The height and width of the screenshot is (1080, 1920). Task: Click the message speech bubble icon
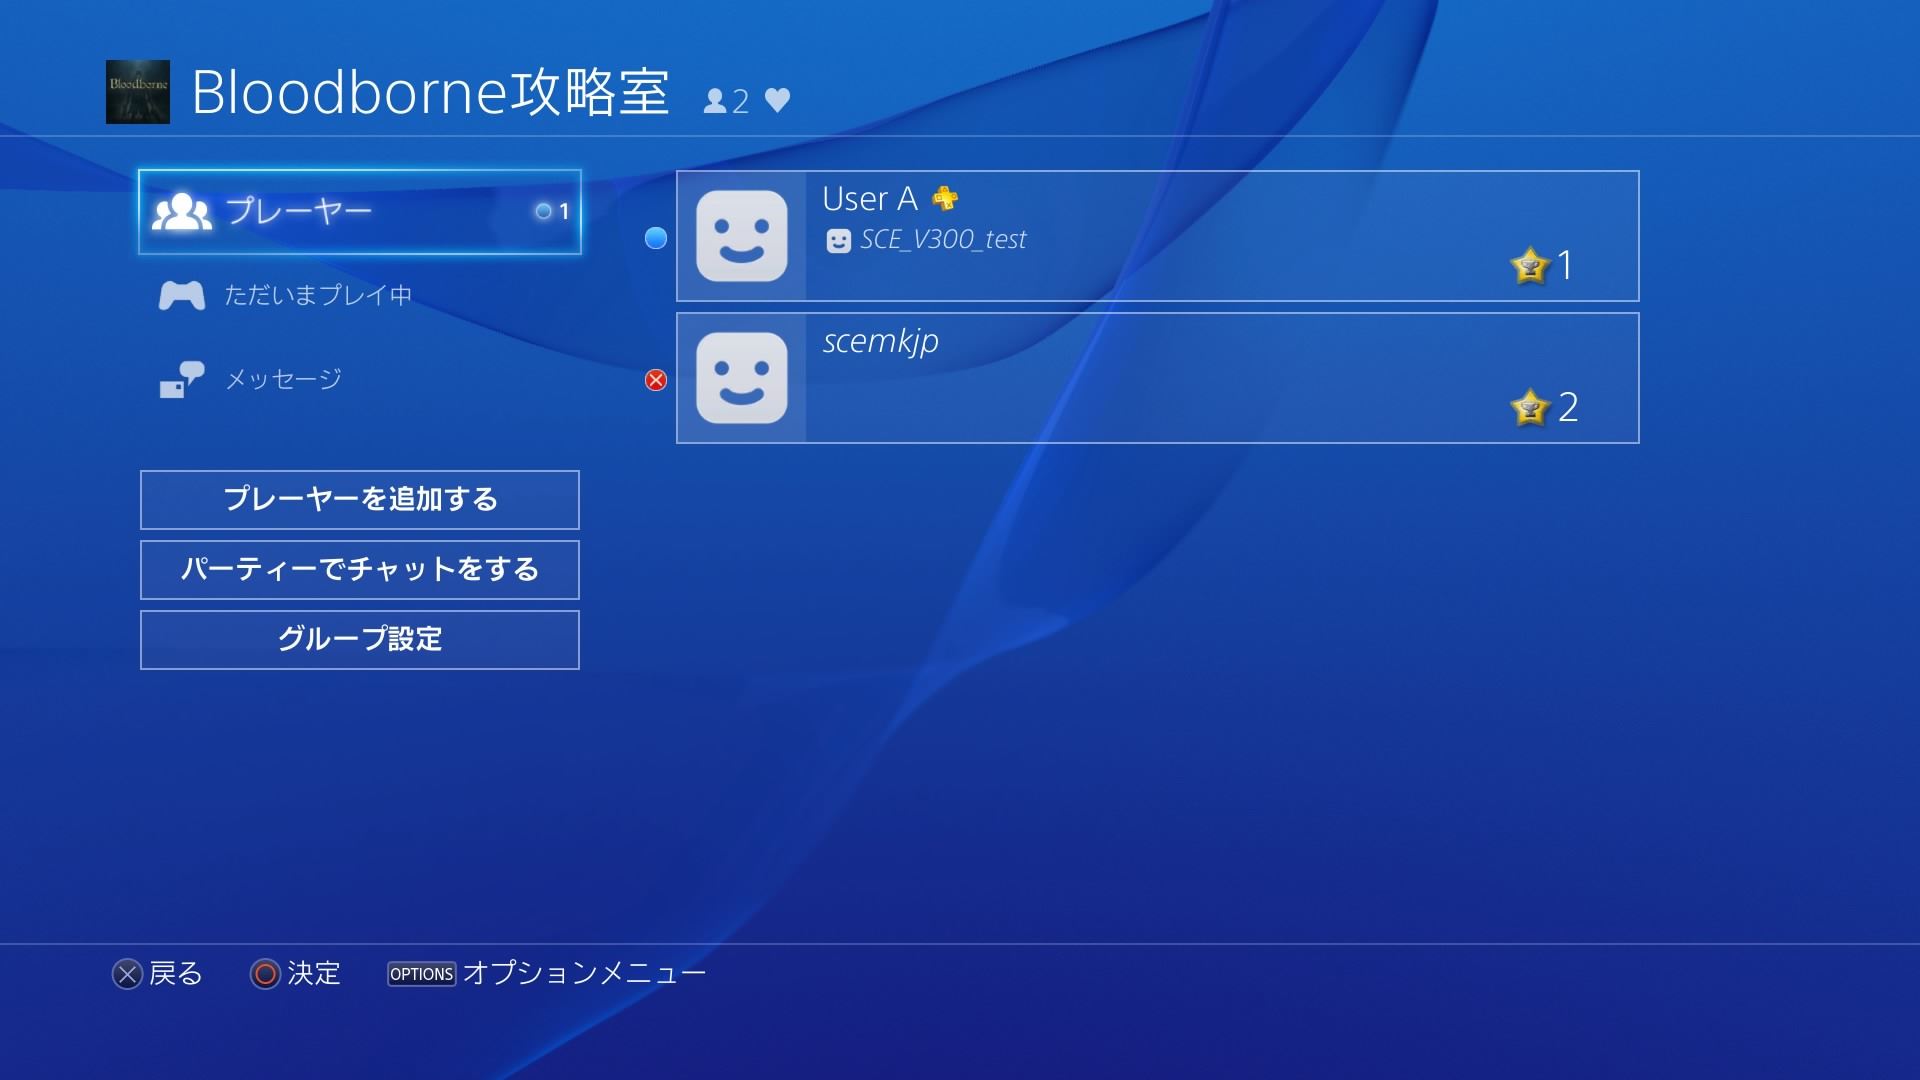pyautogui.click(x=182, y=380)
